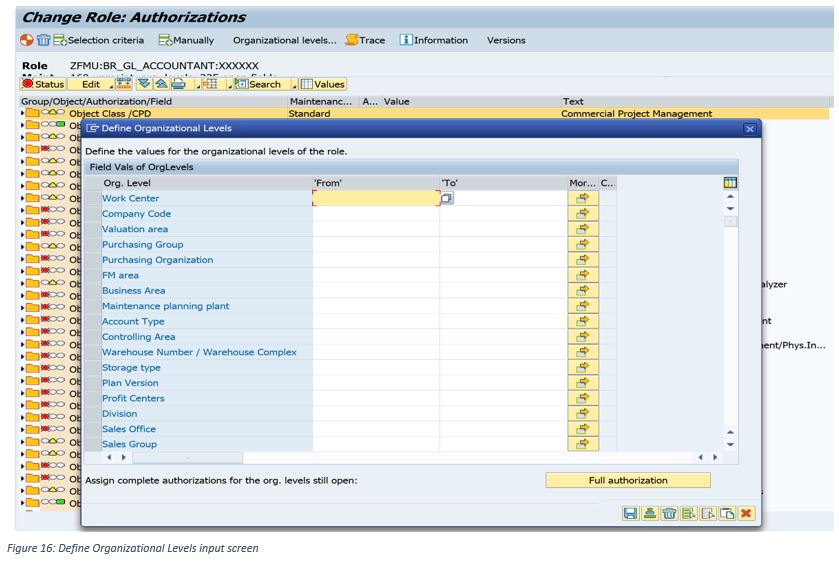Start the Trace function
Screen dimensions: 839x561
click(365, 40)
